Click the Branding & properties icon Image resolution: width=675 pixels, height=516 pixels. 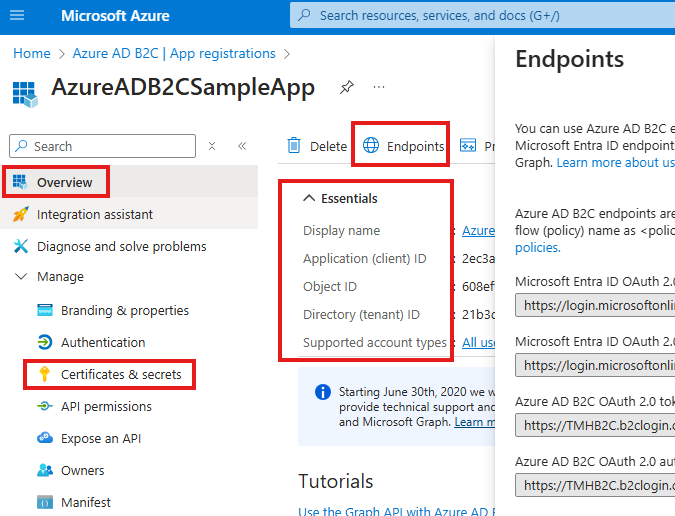click(45, 310)
